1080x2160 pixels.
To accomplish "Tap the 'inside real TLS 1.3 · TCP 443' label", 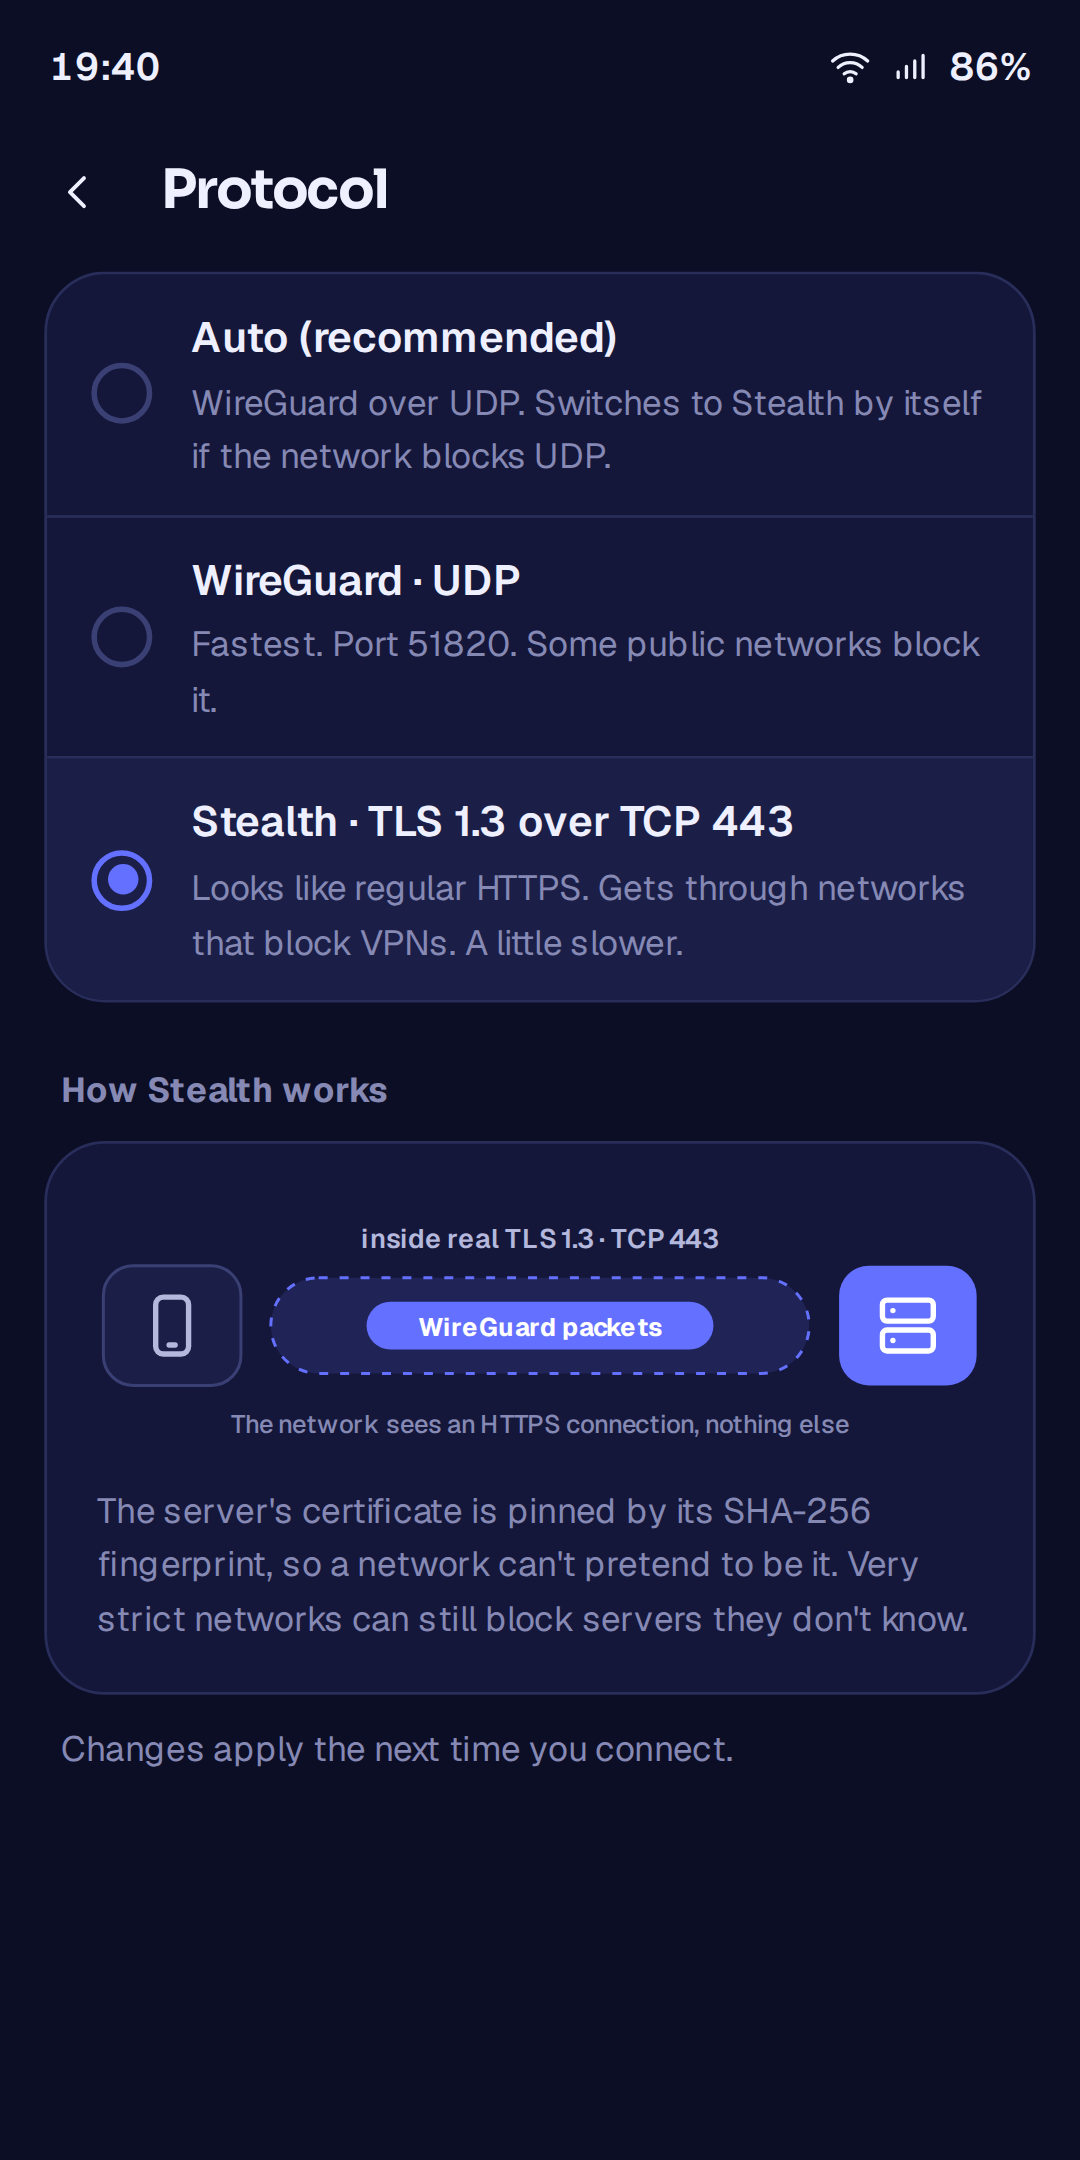I will coord(540,1239).
